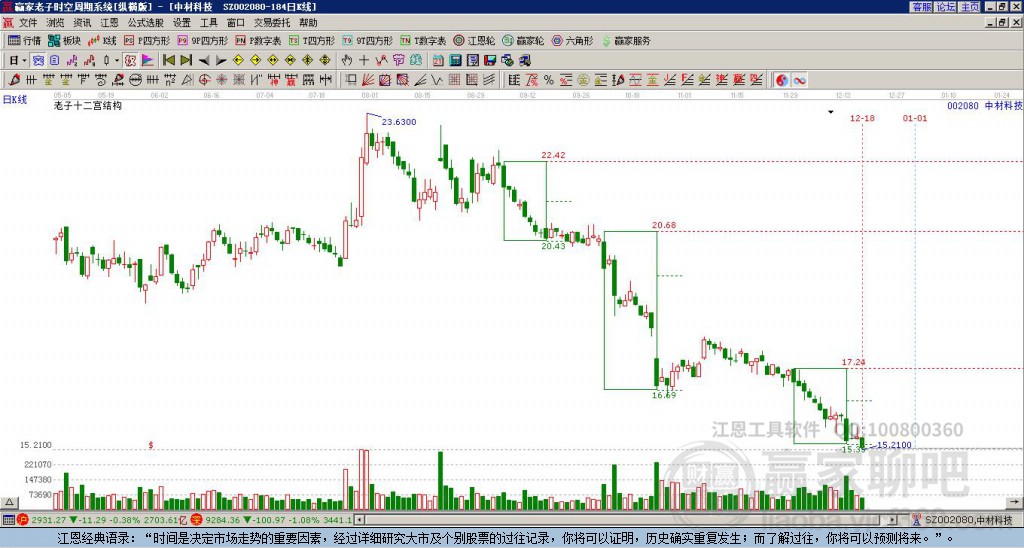Click the red floppy save icon
This screenshot has width=1024, height=548.
(490, 60)
